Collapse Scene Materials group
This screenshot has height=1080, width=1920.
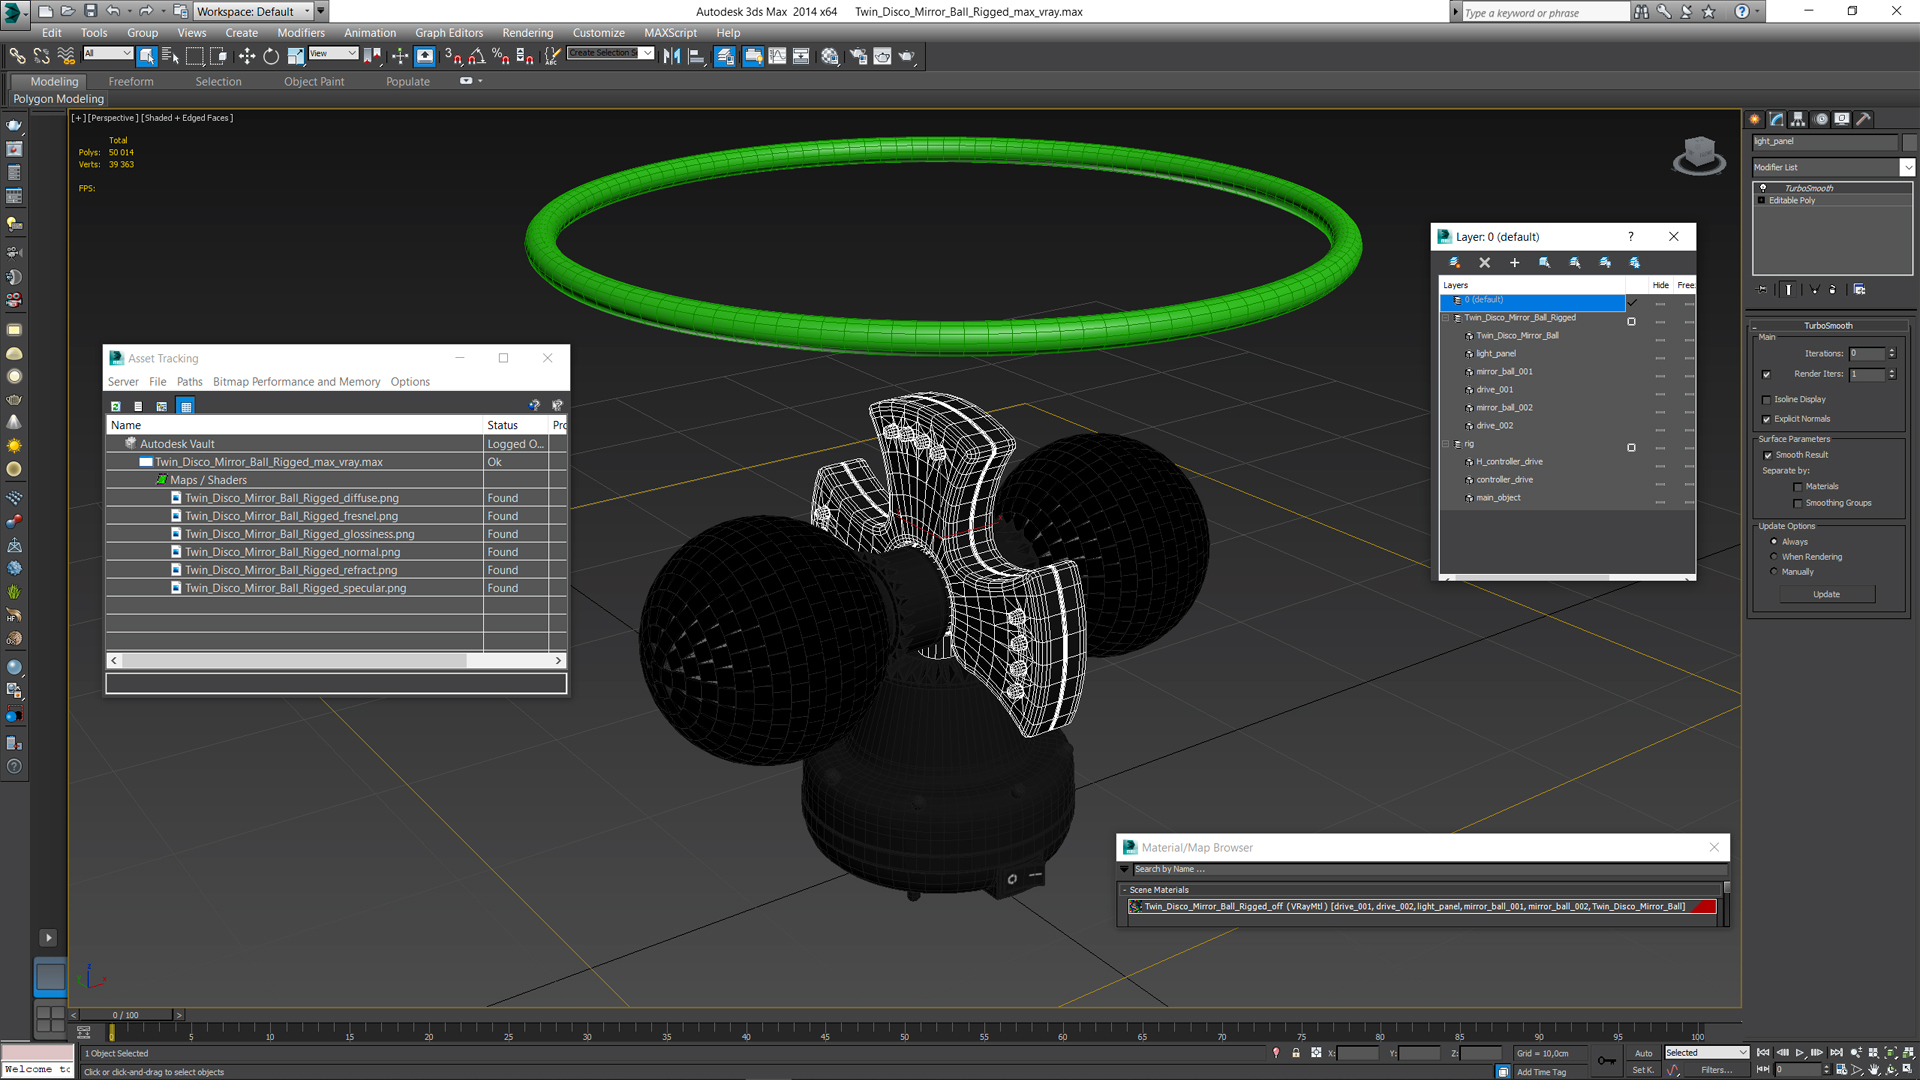click(x=1124, y=890)
